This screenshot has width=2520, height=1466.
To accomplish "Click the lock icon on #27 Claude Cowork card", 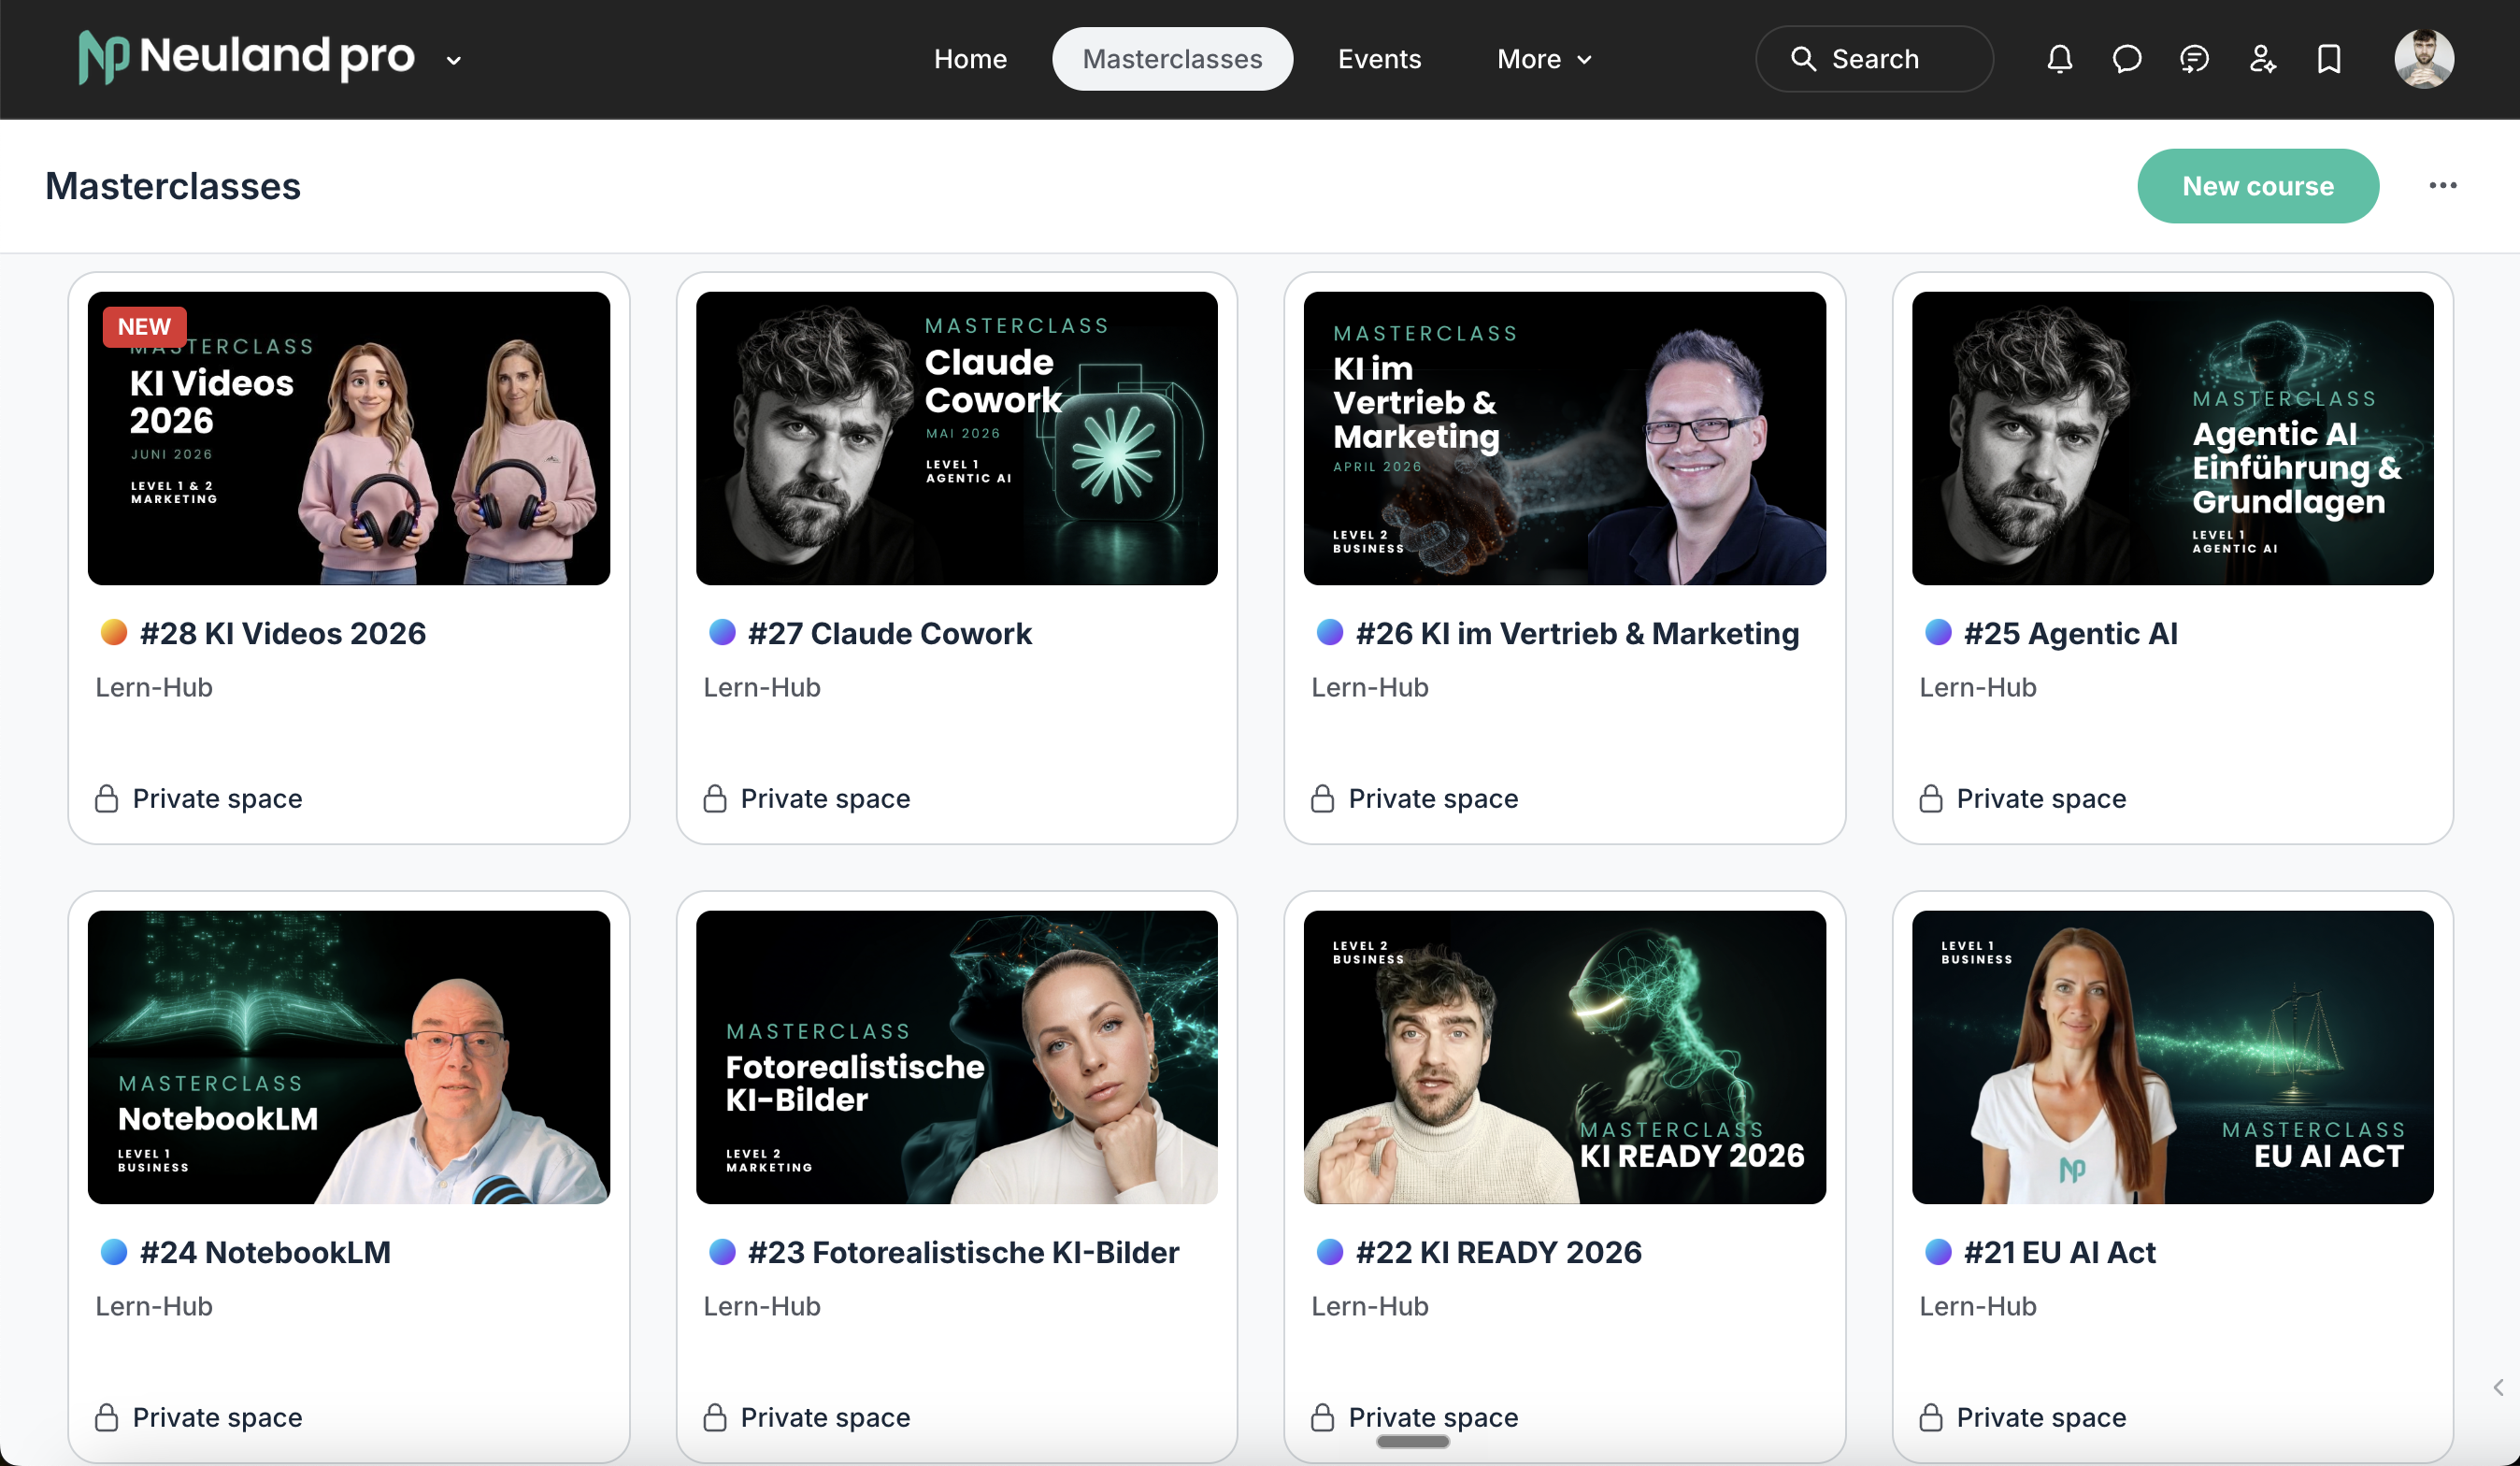I will [714, 798].
